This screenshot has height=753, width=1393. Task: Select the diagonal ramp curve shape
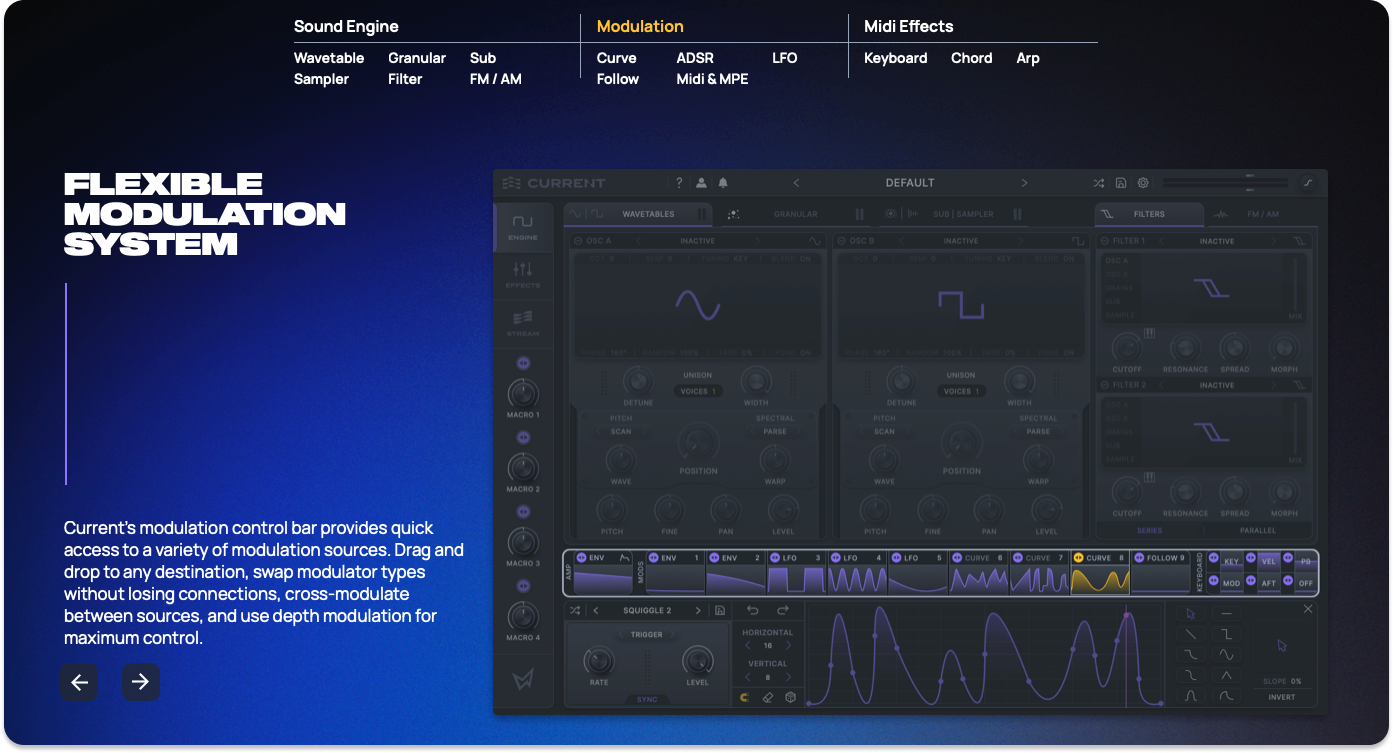click(1190, 634)
